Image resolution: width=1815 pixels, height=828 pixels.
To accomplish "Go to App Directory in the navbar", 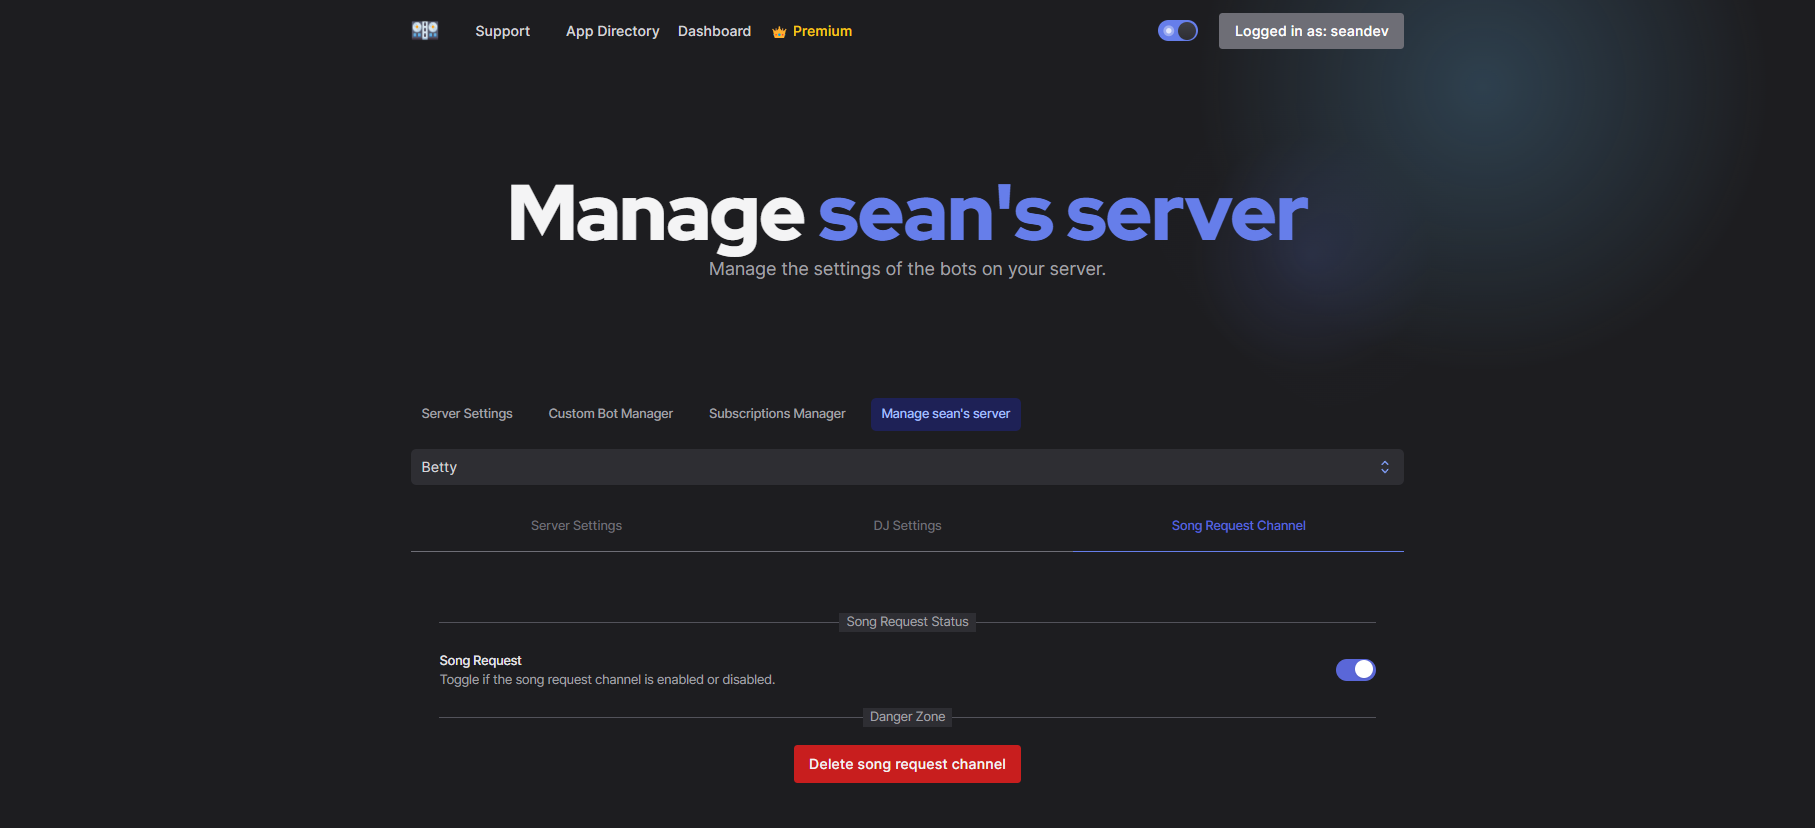I will (612, 31).
